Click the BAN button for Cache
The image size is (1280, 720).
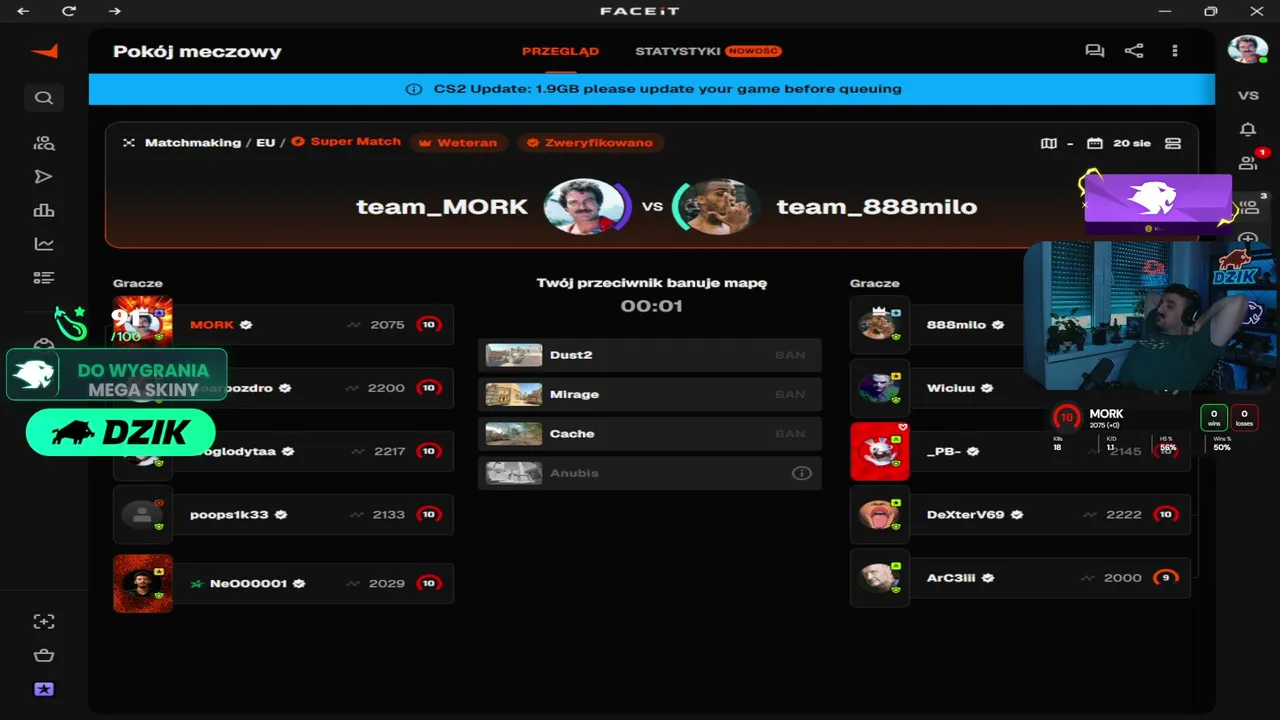[790, 434]
